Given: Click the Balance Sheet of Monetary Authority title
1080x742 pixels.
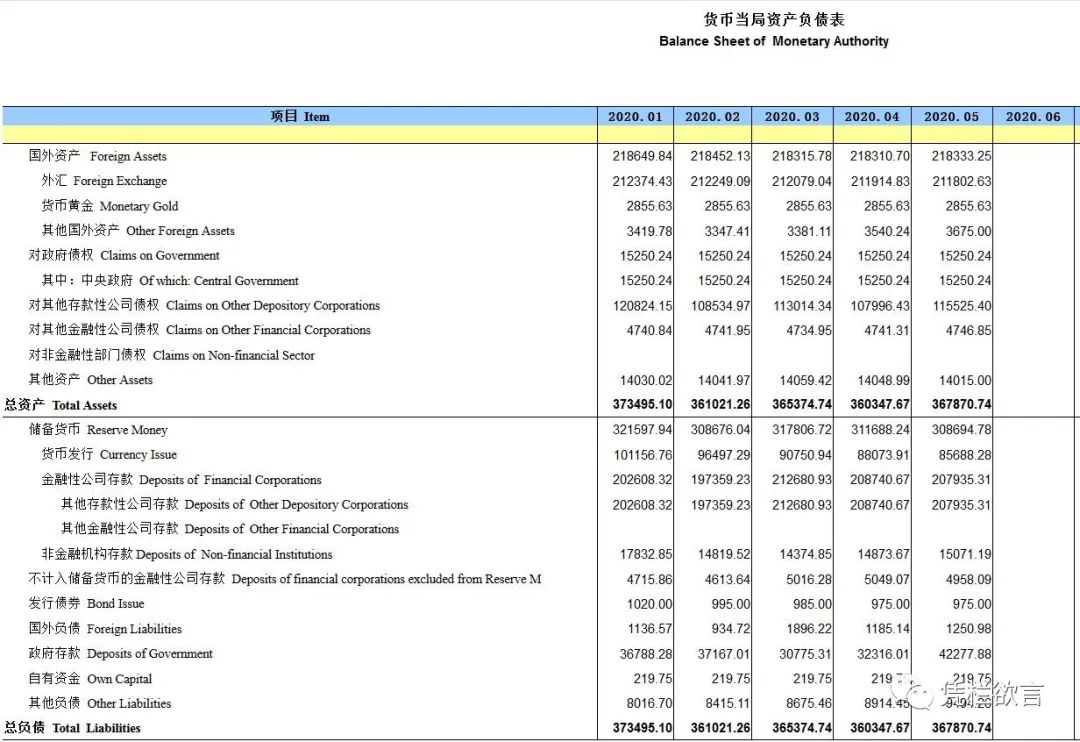Looking at the screenshot, I should coord(773,41).
